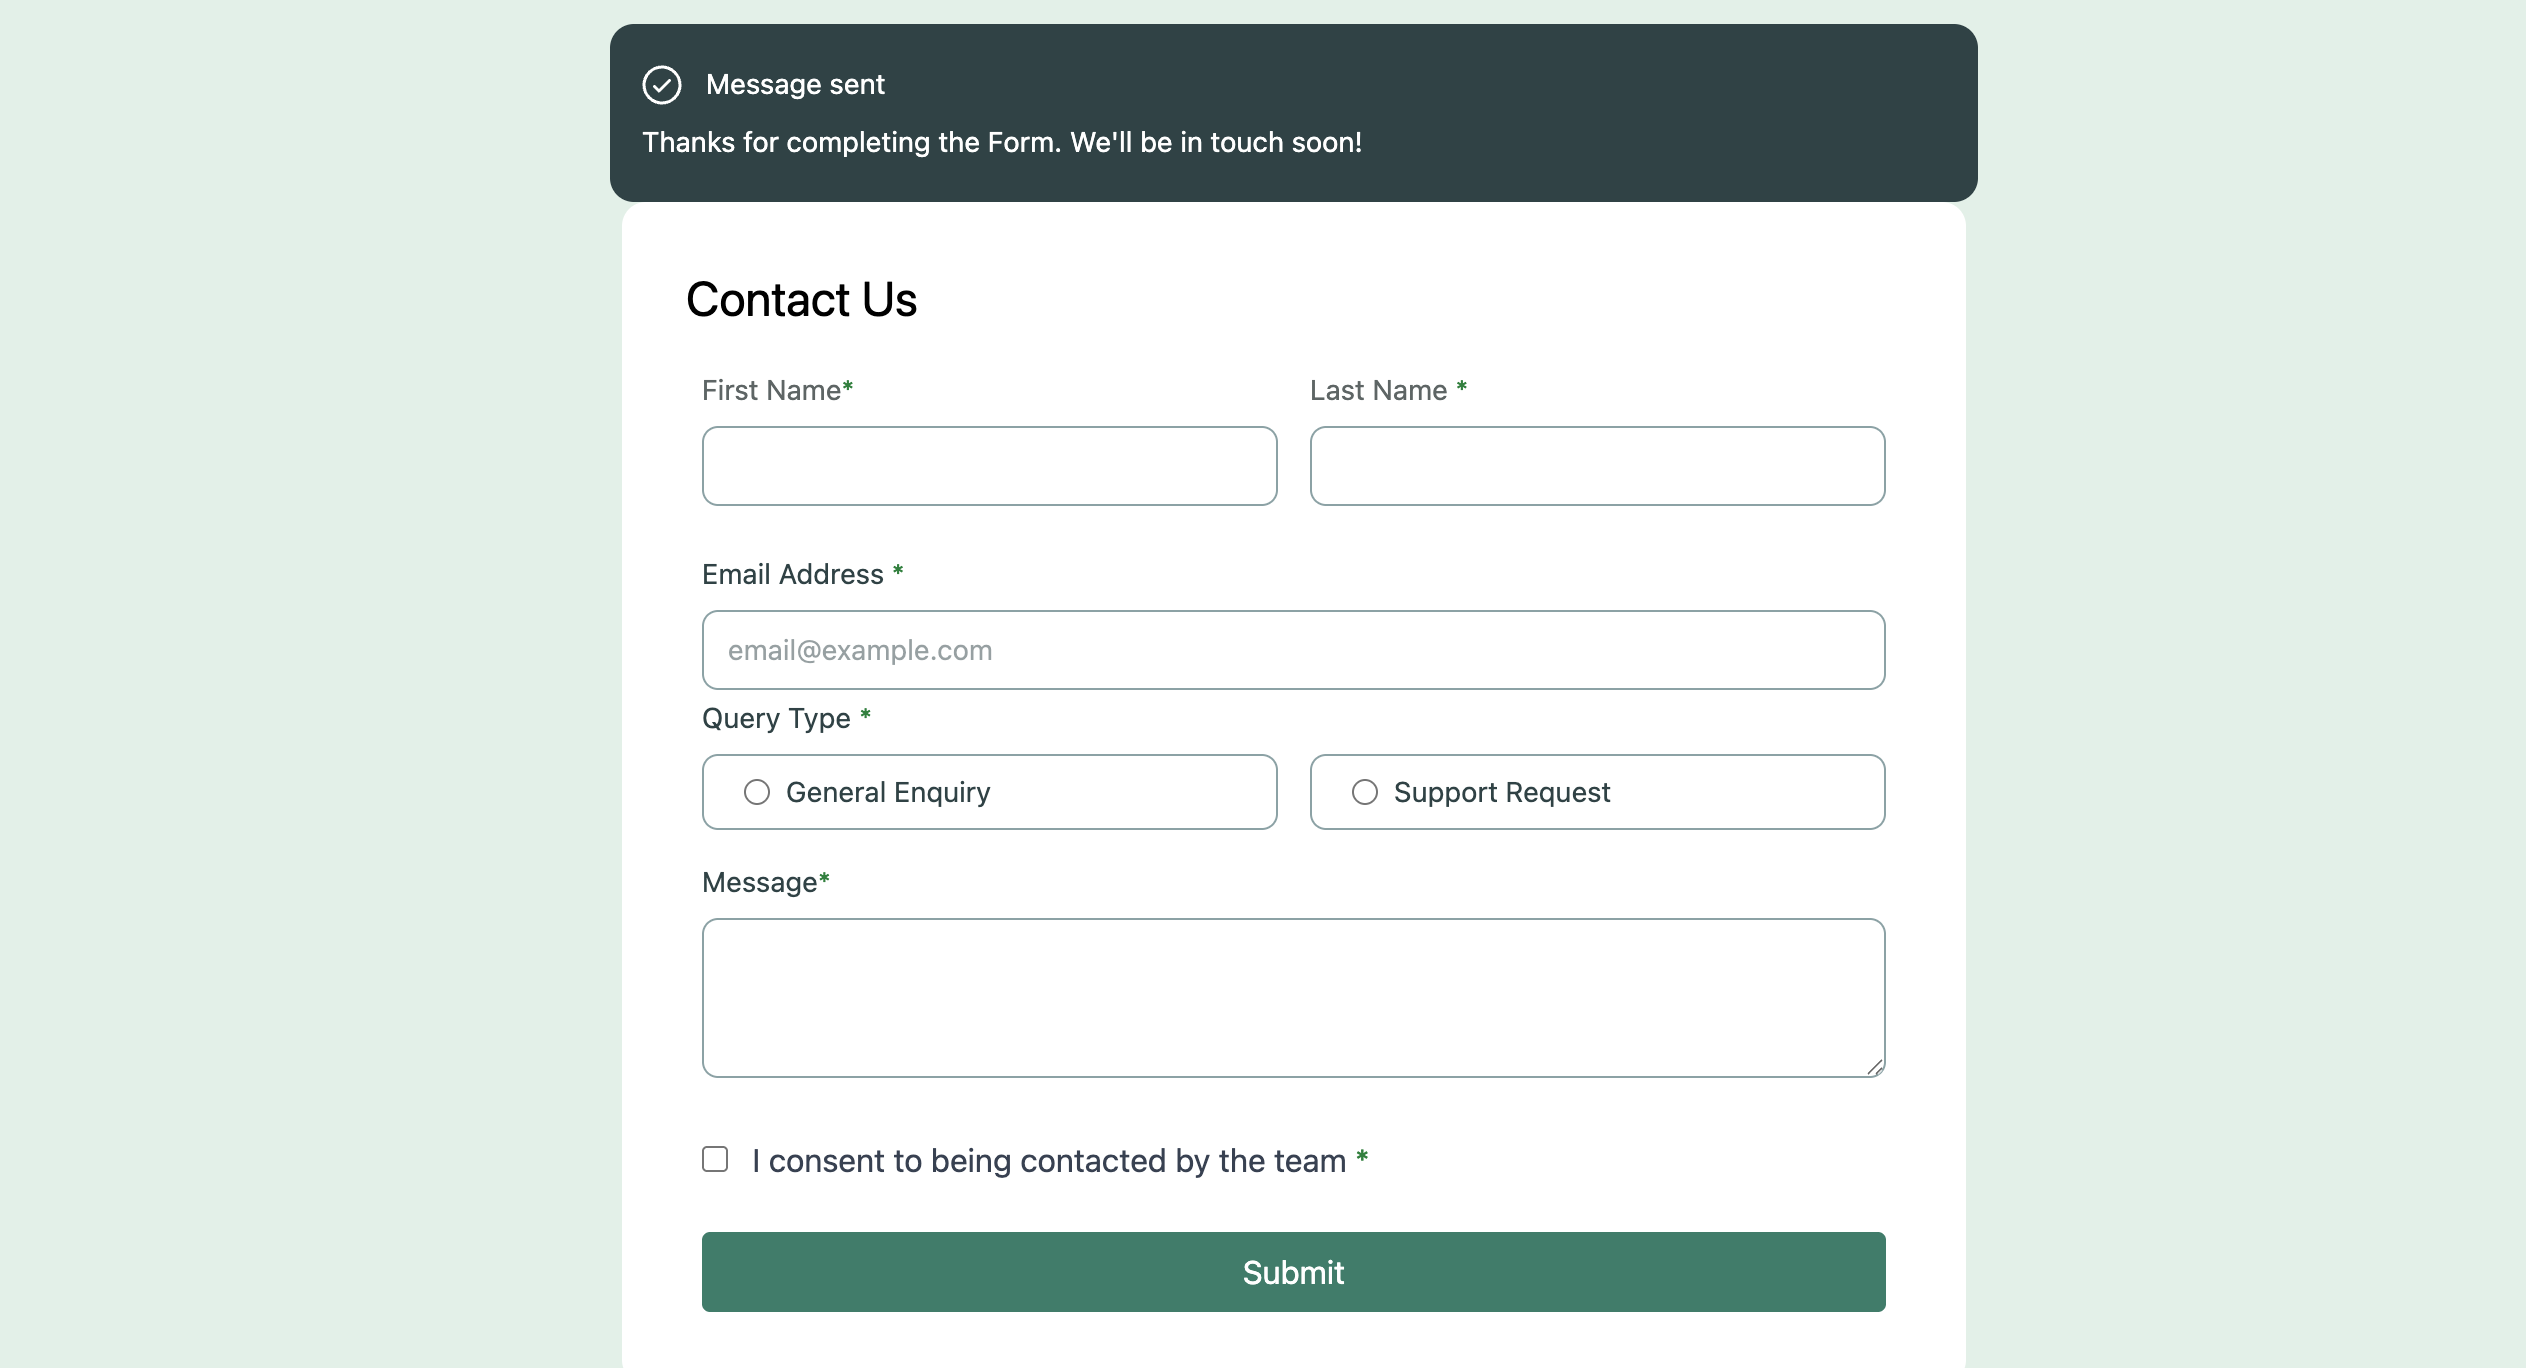This screenshot has height=1368, width=2526.
Task: Submit the contact form
Action: point(1293,1272)
